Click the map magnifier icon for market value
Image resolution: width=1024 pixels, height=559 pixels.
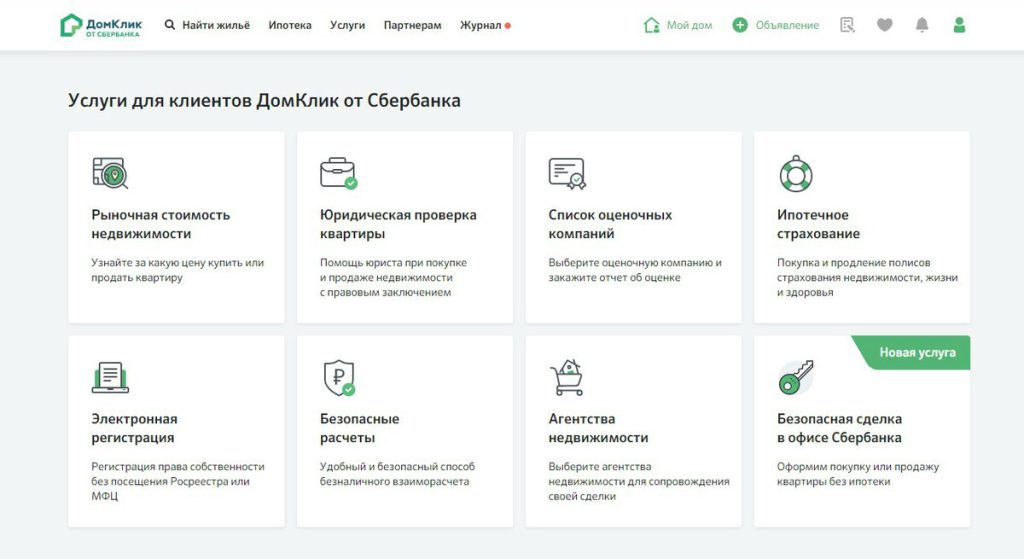tap(110, 173)
